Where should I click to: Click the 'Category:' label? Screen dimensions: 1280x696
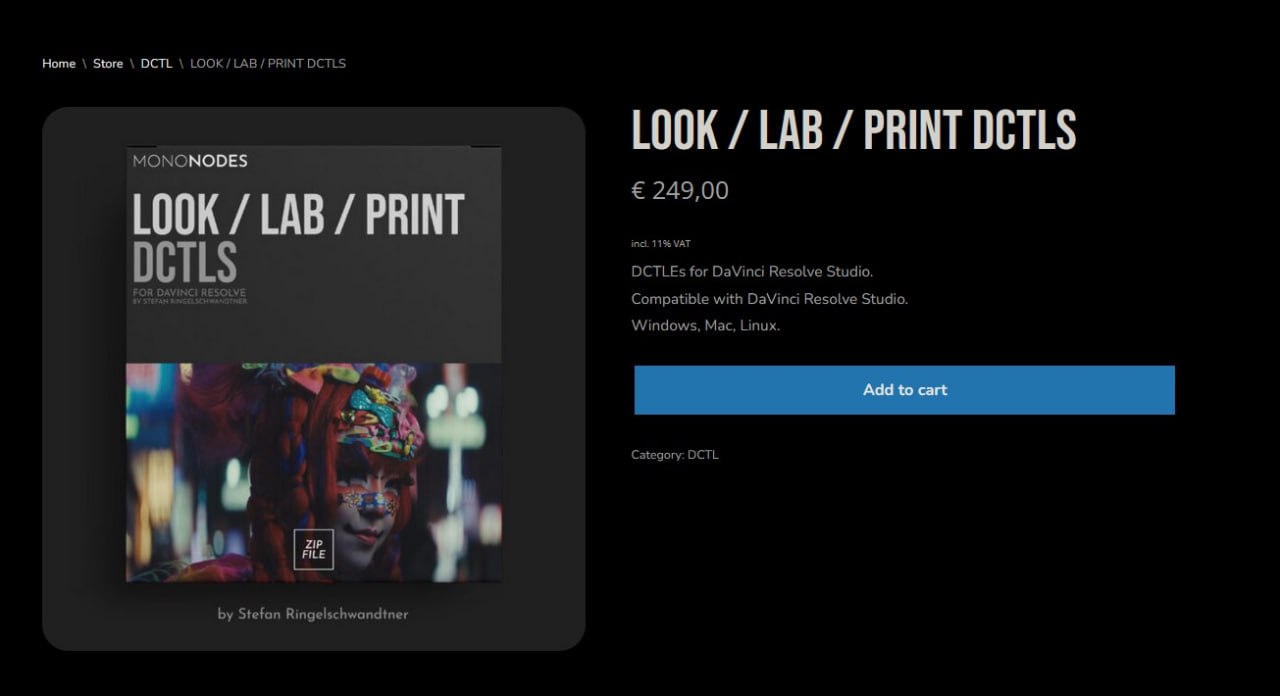[x=657, y=455]
